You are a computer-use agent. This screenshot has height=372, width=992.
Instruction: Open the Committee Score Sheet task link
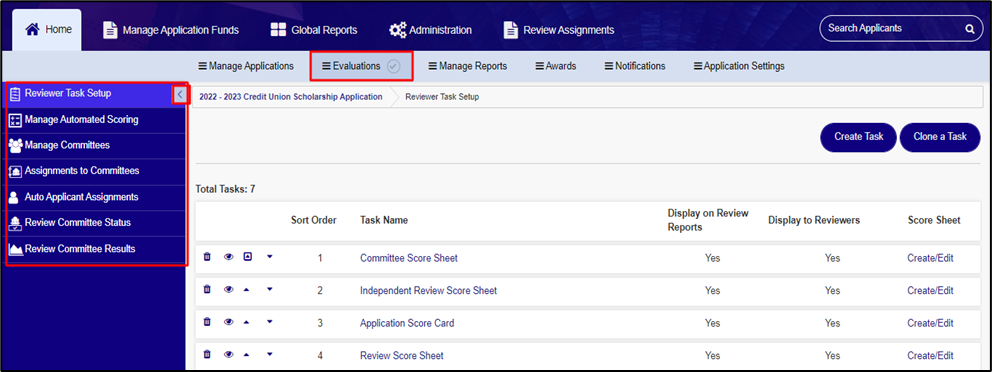point(409,258)
